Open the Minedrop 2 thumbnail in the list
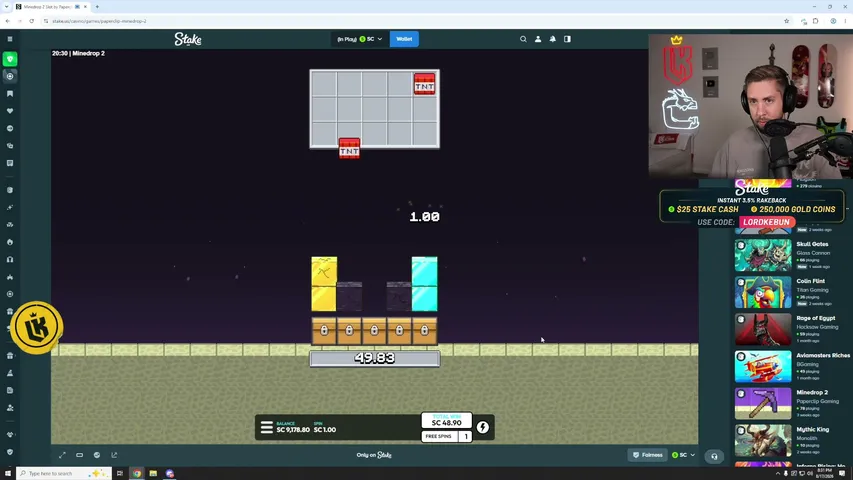853x480 pixels. [763, 403]
